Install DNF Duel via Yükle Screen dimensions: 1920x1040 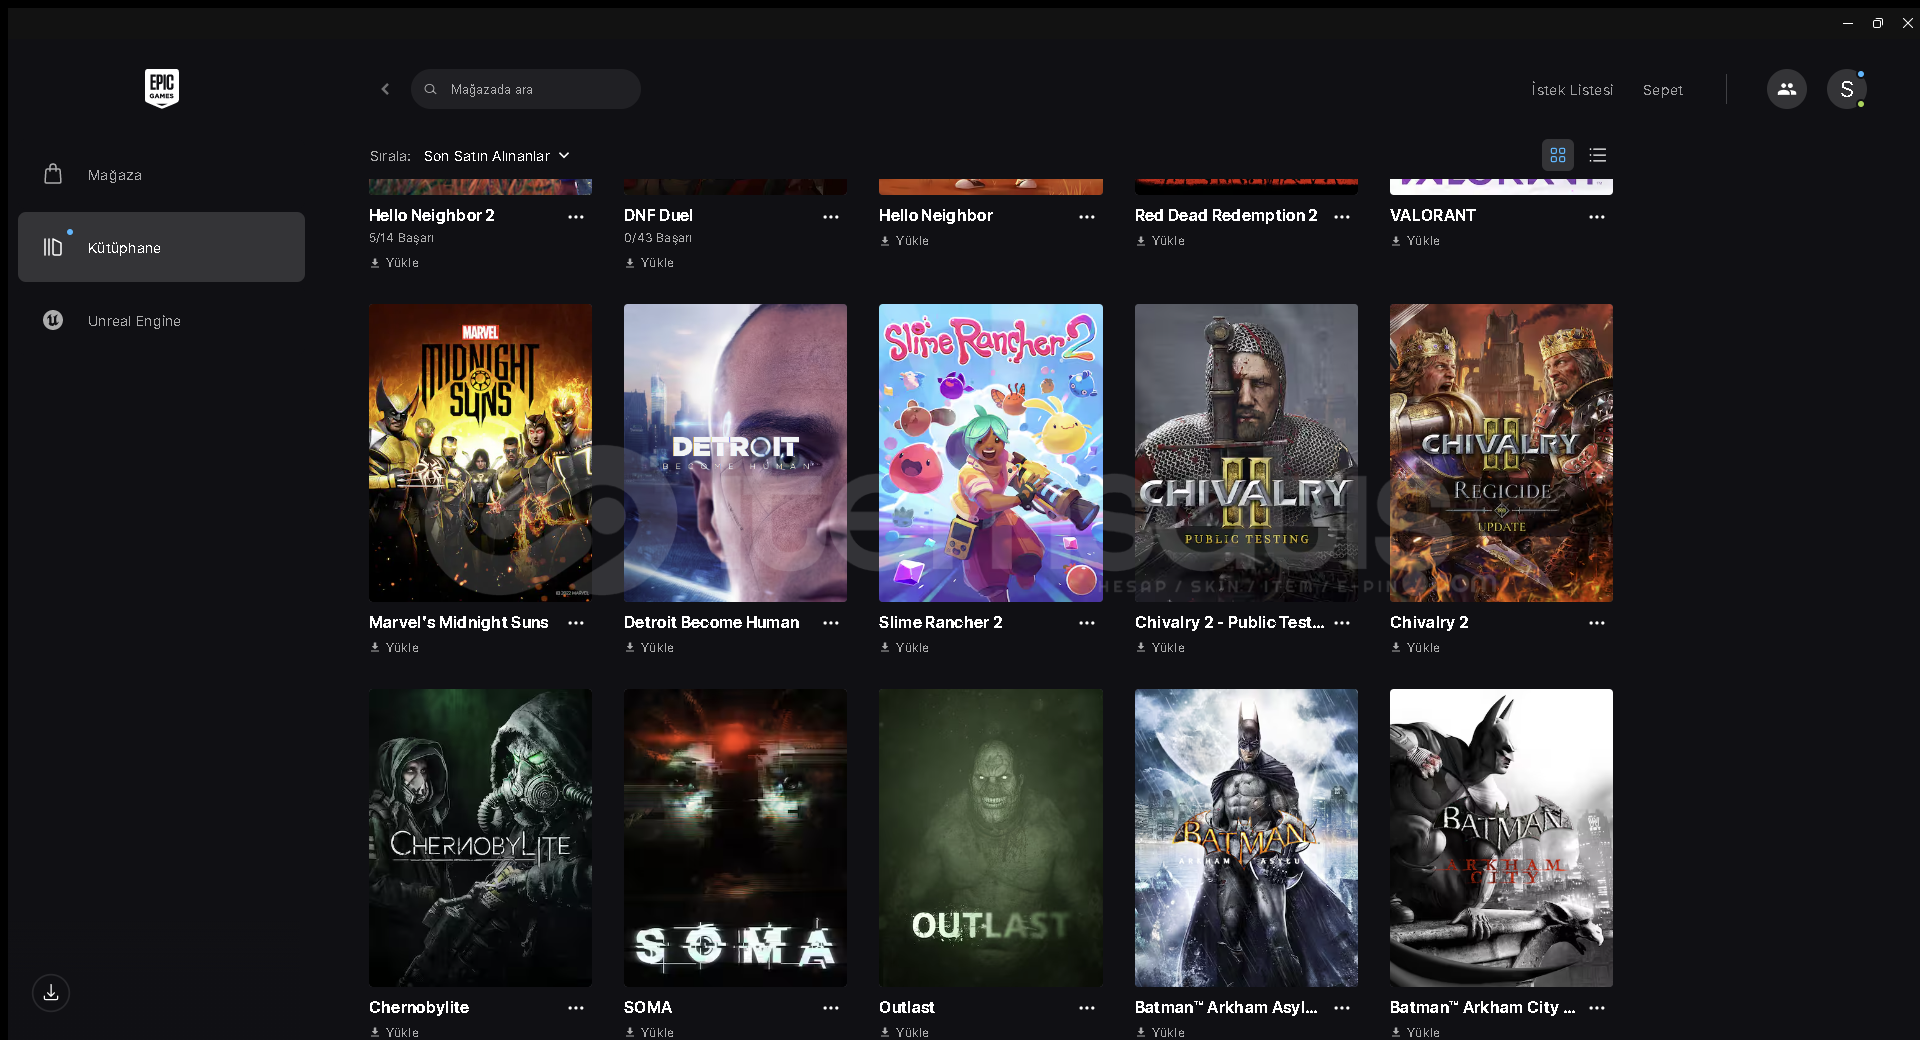coord(649,263)
